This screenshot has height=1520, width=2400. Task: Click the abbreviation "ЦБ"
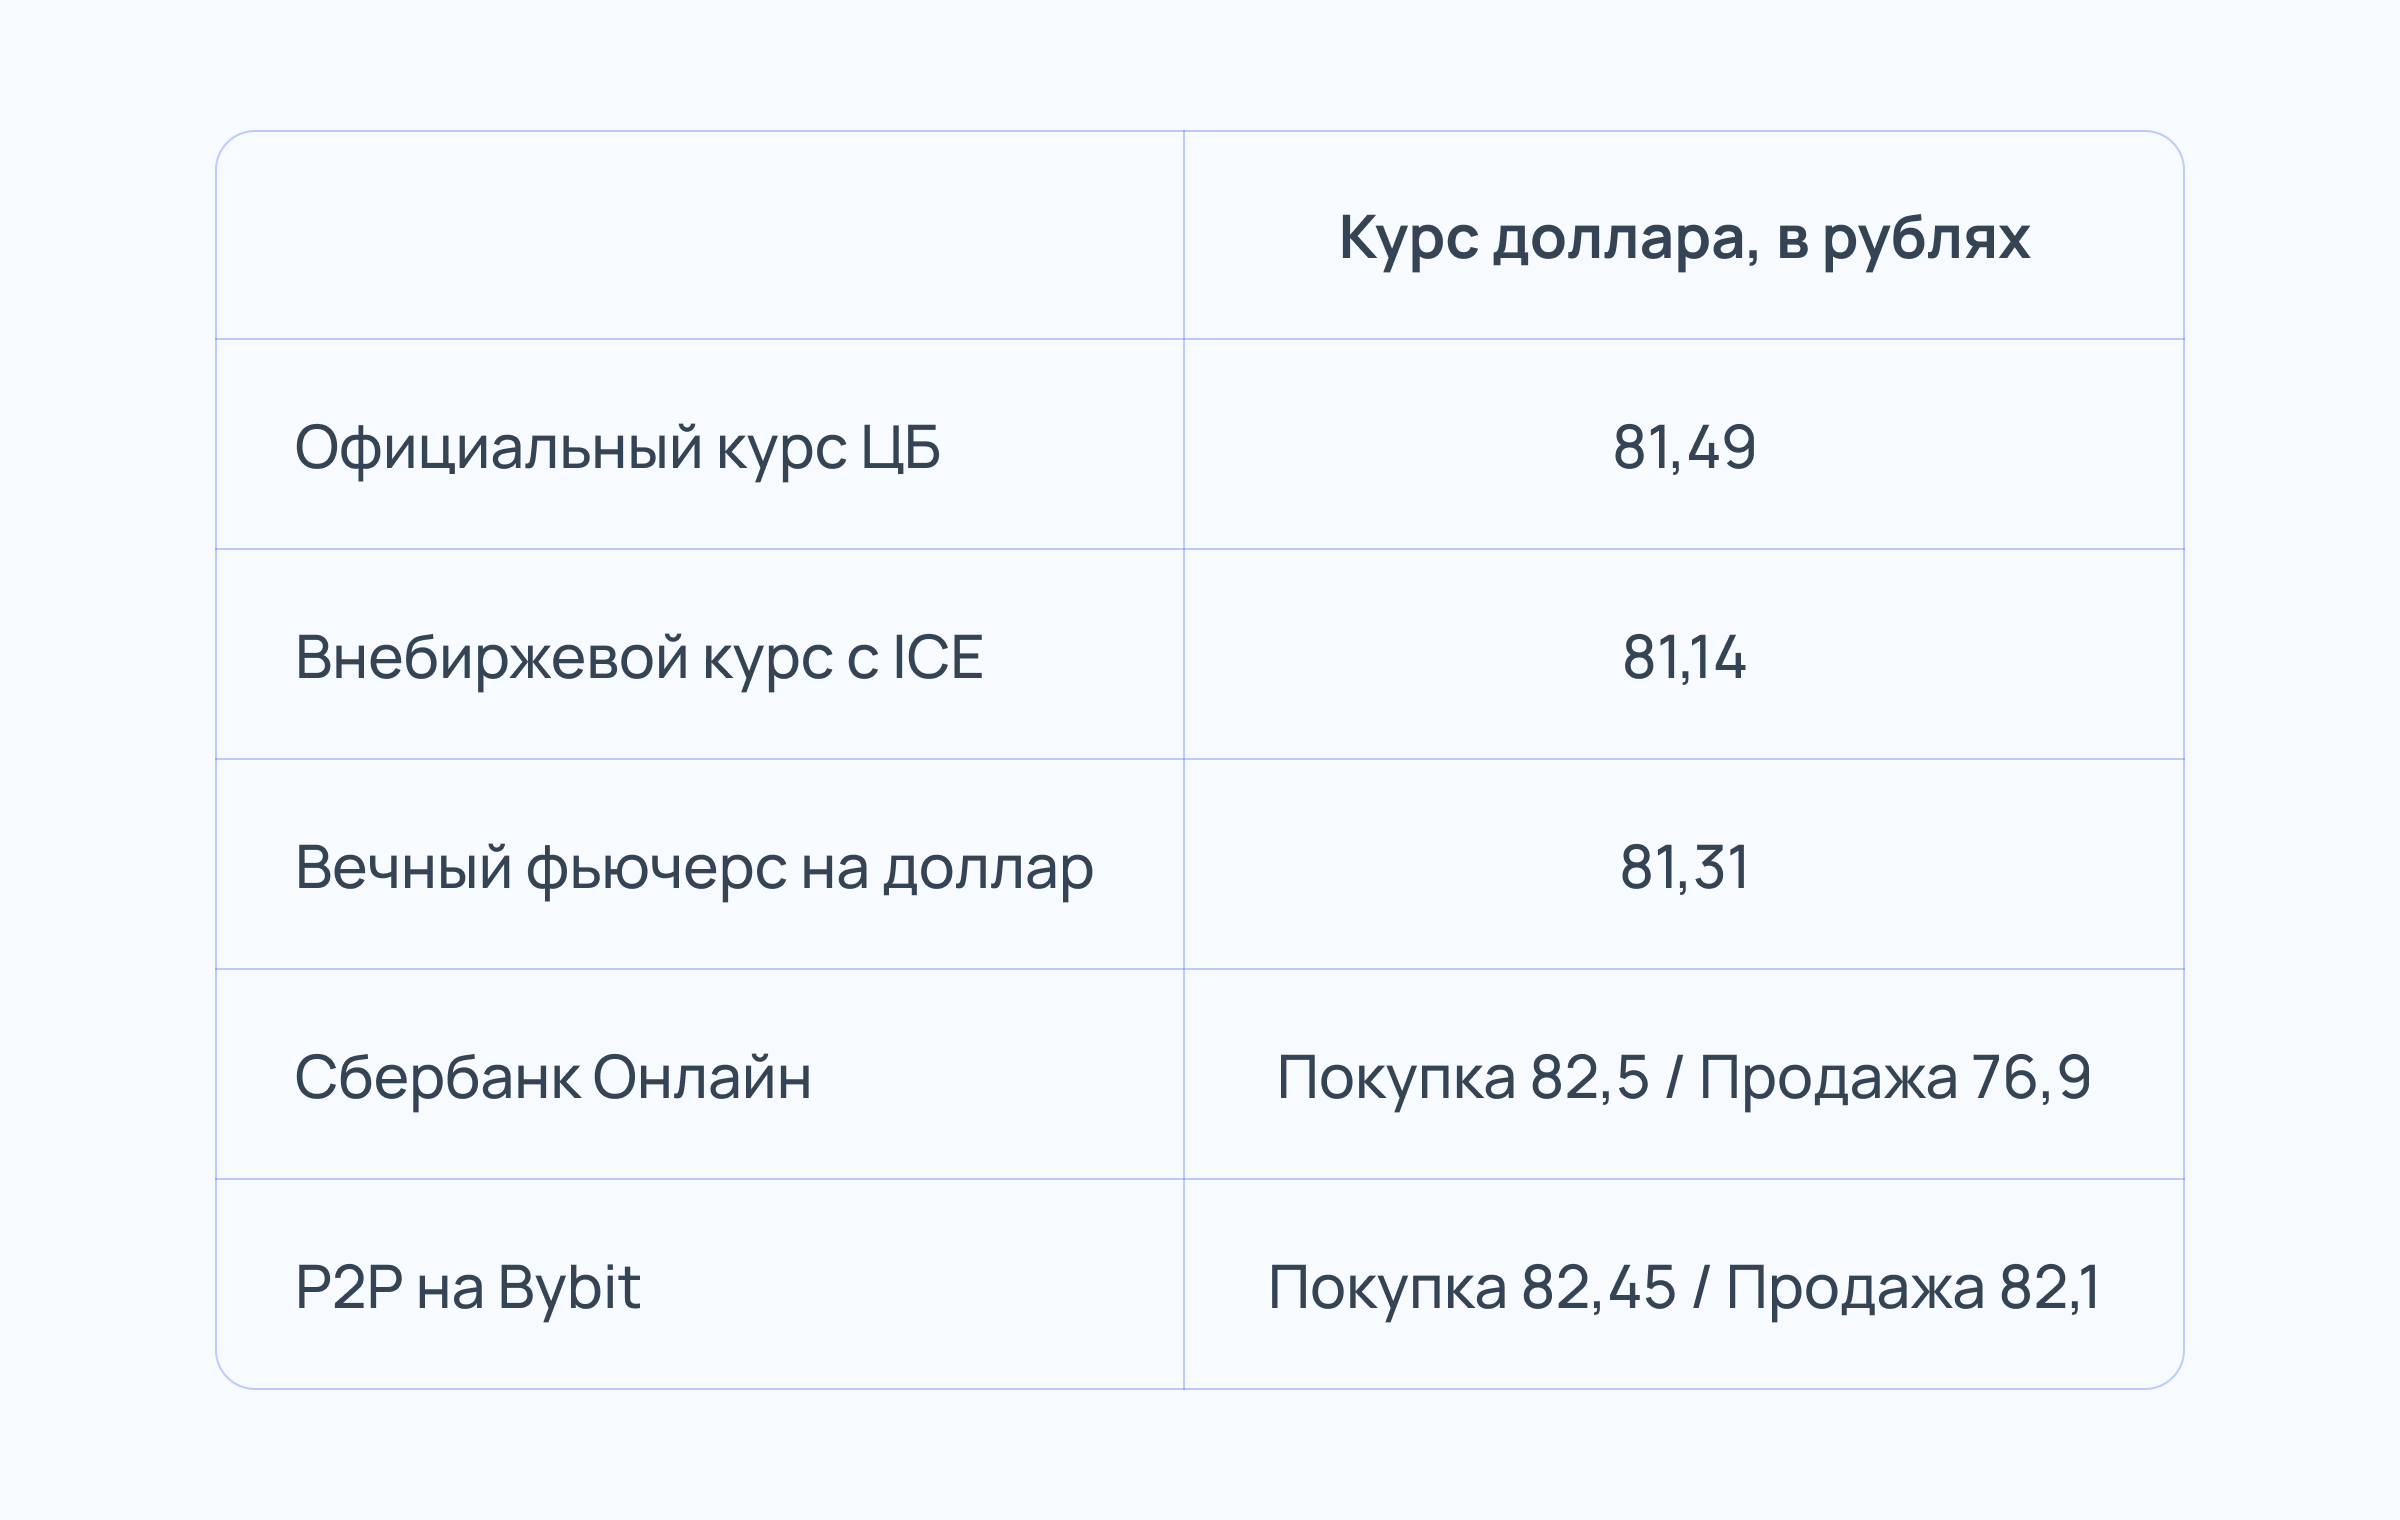click(900, 447)
